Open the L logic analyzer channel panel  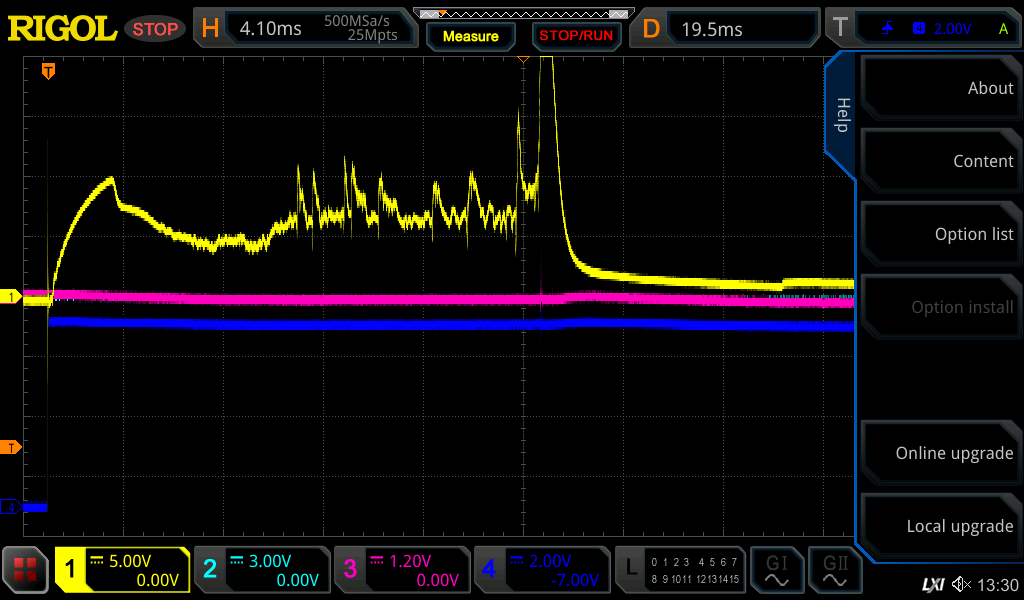(680, 570)
